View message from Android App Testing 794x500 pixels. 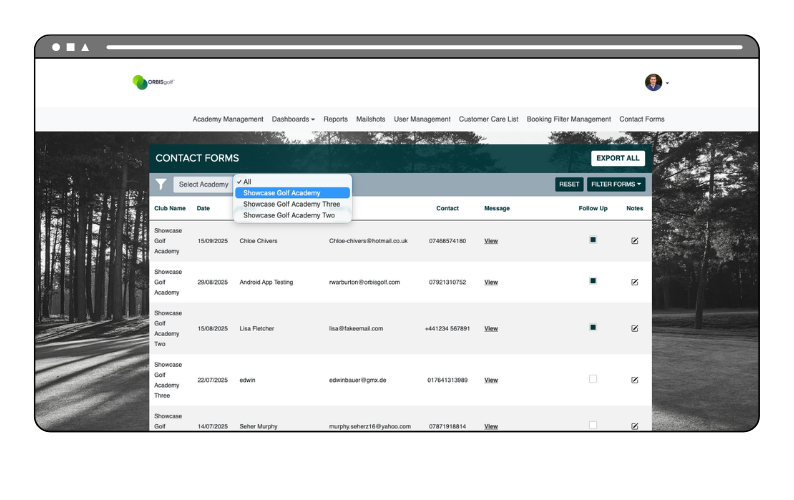(x=491, y=282)
